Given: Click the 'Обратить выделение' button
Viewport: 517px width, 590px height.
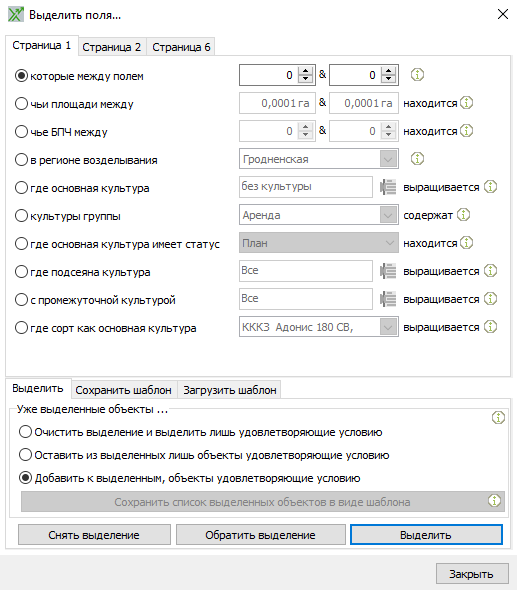Looking at the screenshot, I should (260, 535).
